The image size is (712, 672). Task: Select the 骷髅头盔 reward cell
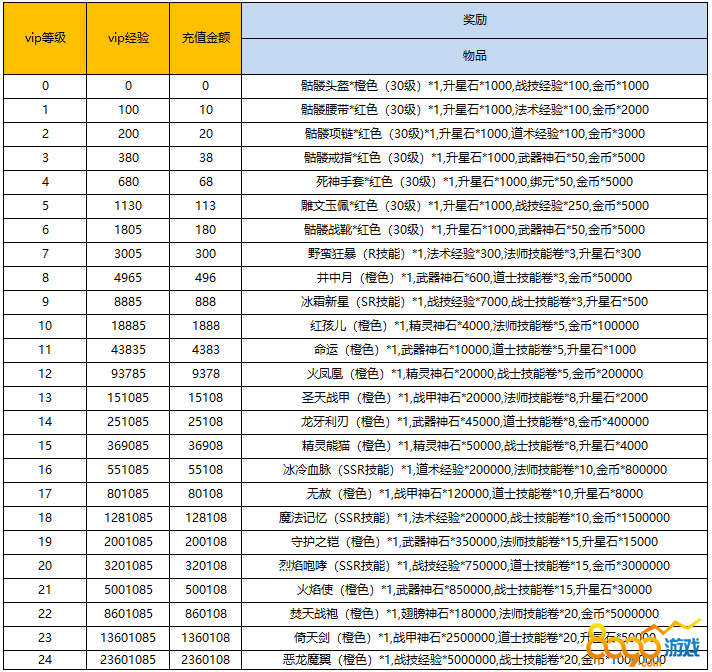coord(475,86)
